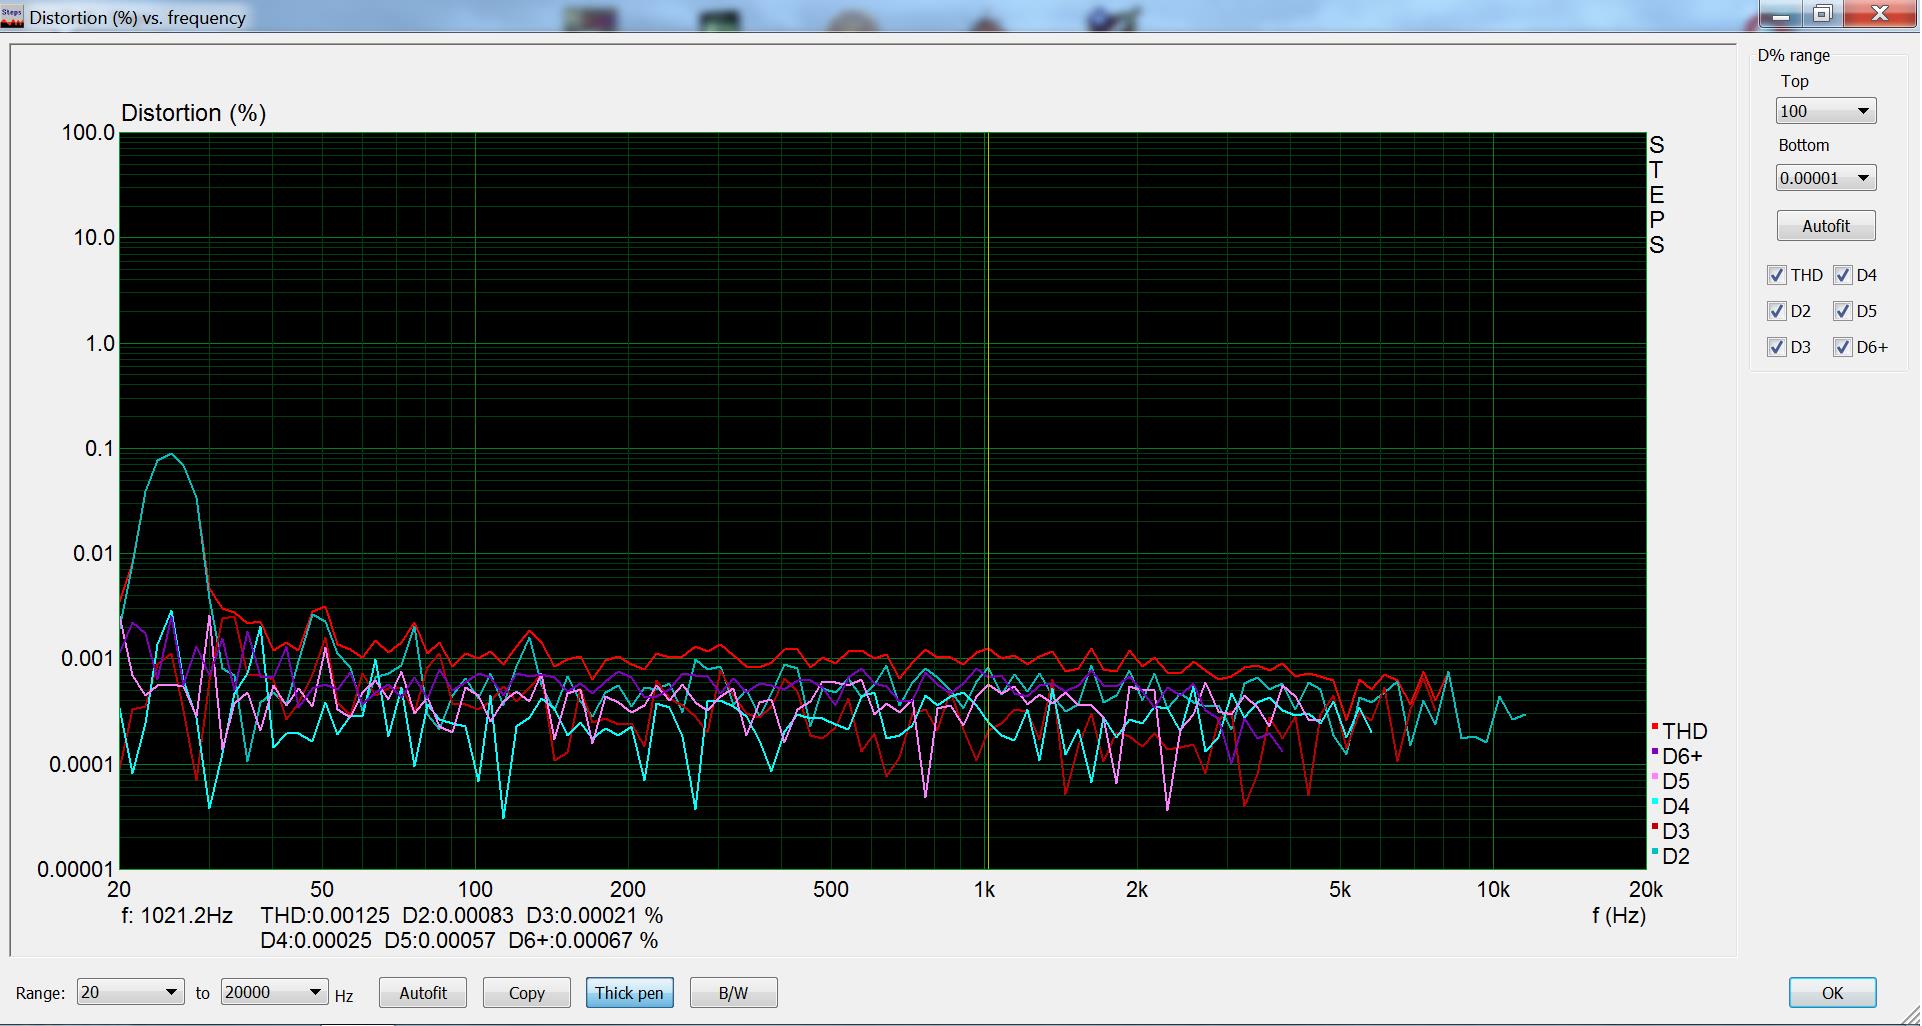Click the Copy button

pyautogui.click(x=527, y=993)
